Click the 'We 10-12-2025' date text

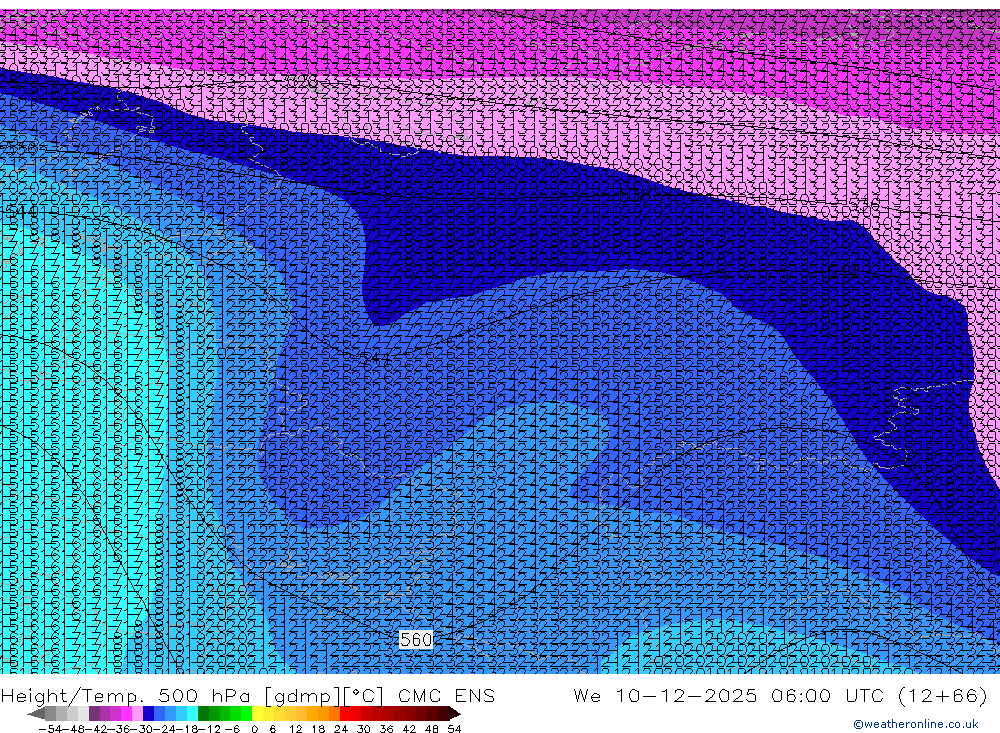click(665, 696)
